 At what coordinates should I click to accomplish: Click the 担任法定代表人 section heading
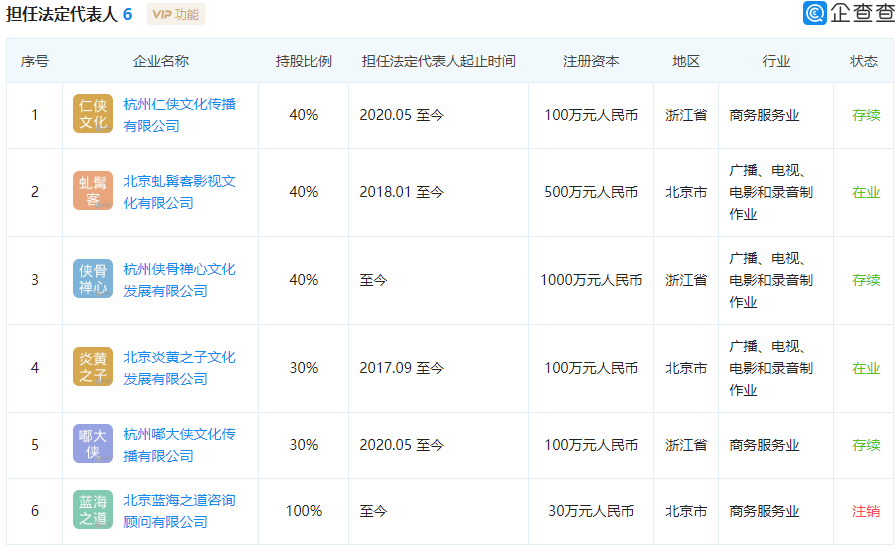pos(62,14)
